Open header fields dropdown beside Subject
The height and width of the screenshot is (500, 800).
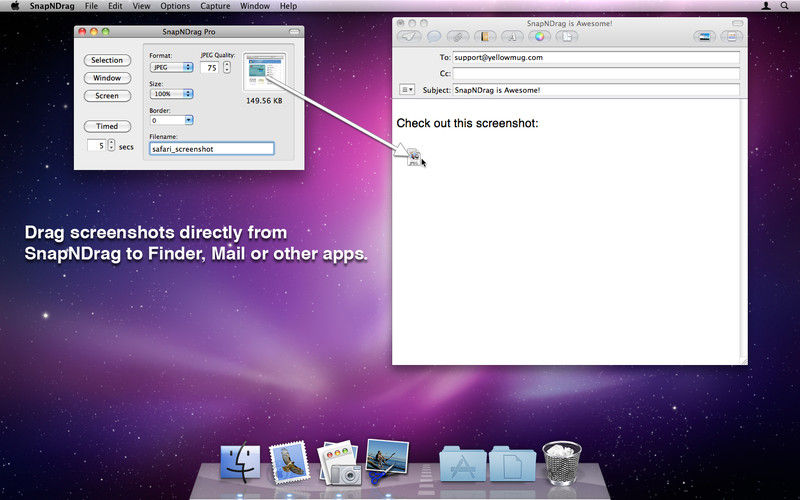[x=407, y=90]
